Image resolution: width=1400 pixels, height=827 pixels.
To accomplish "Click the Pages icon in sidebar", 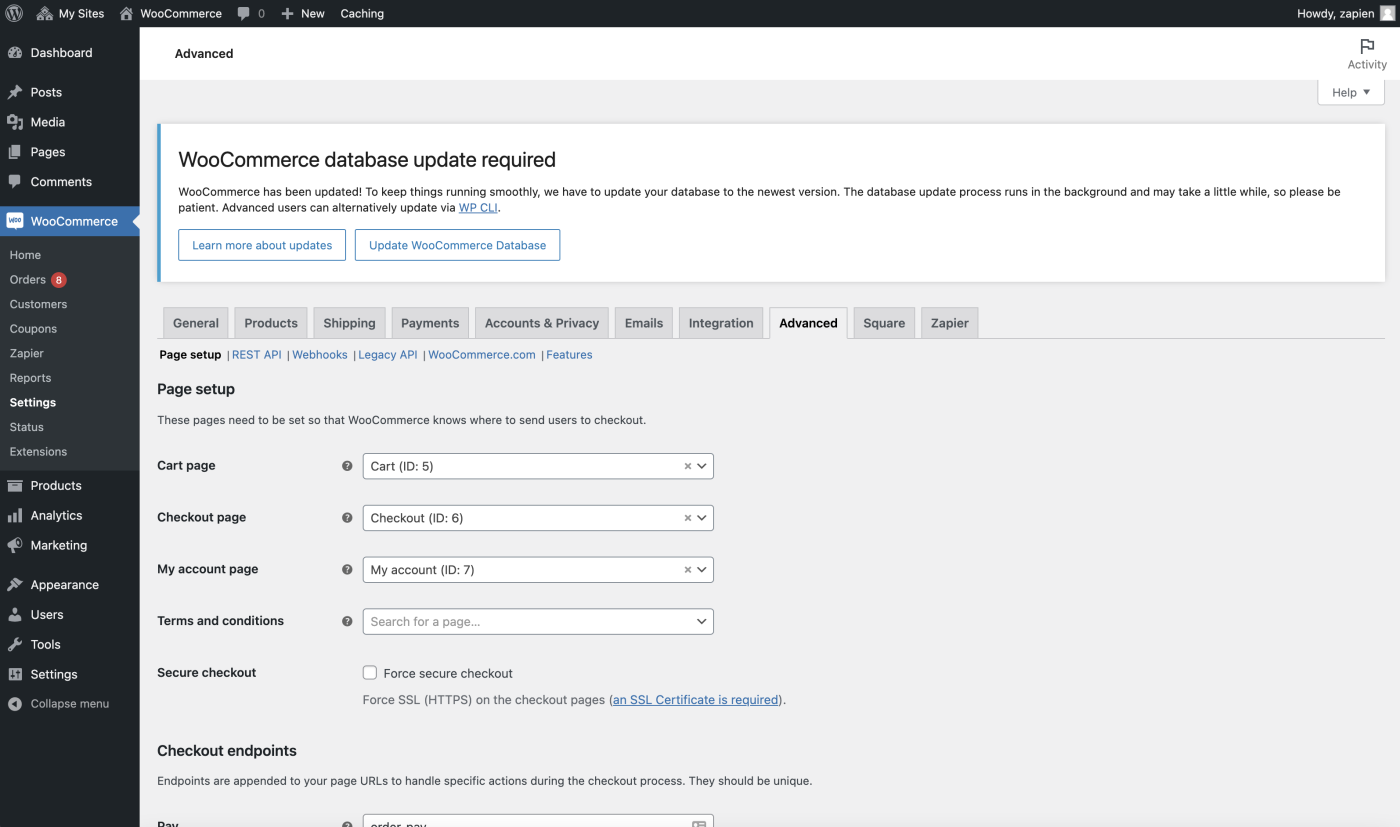I will click(x=15, y=152).
